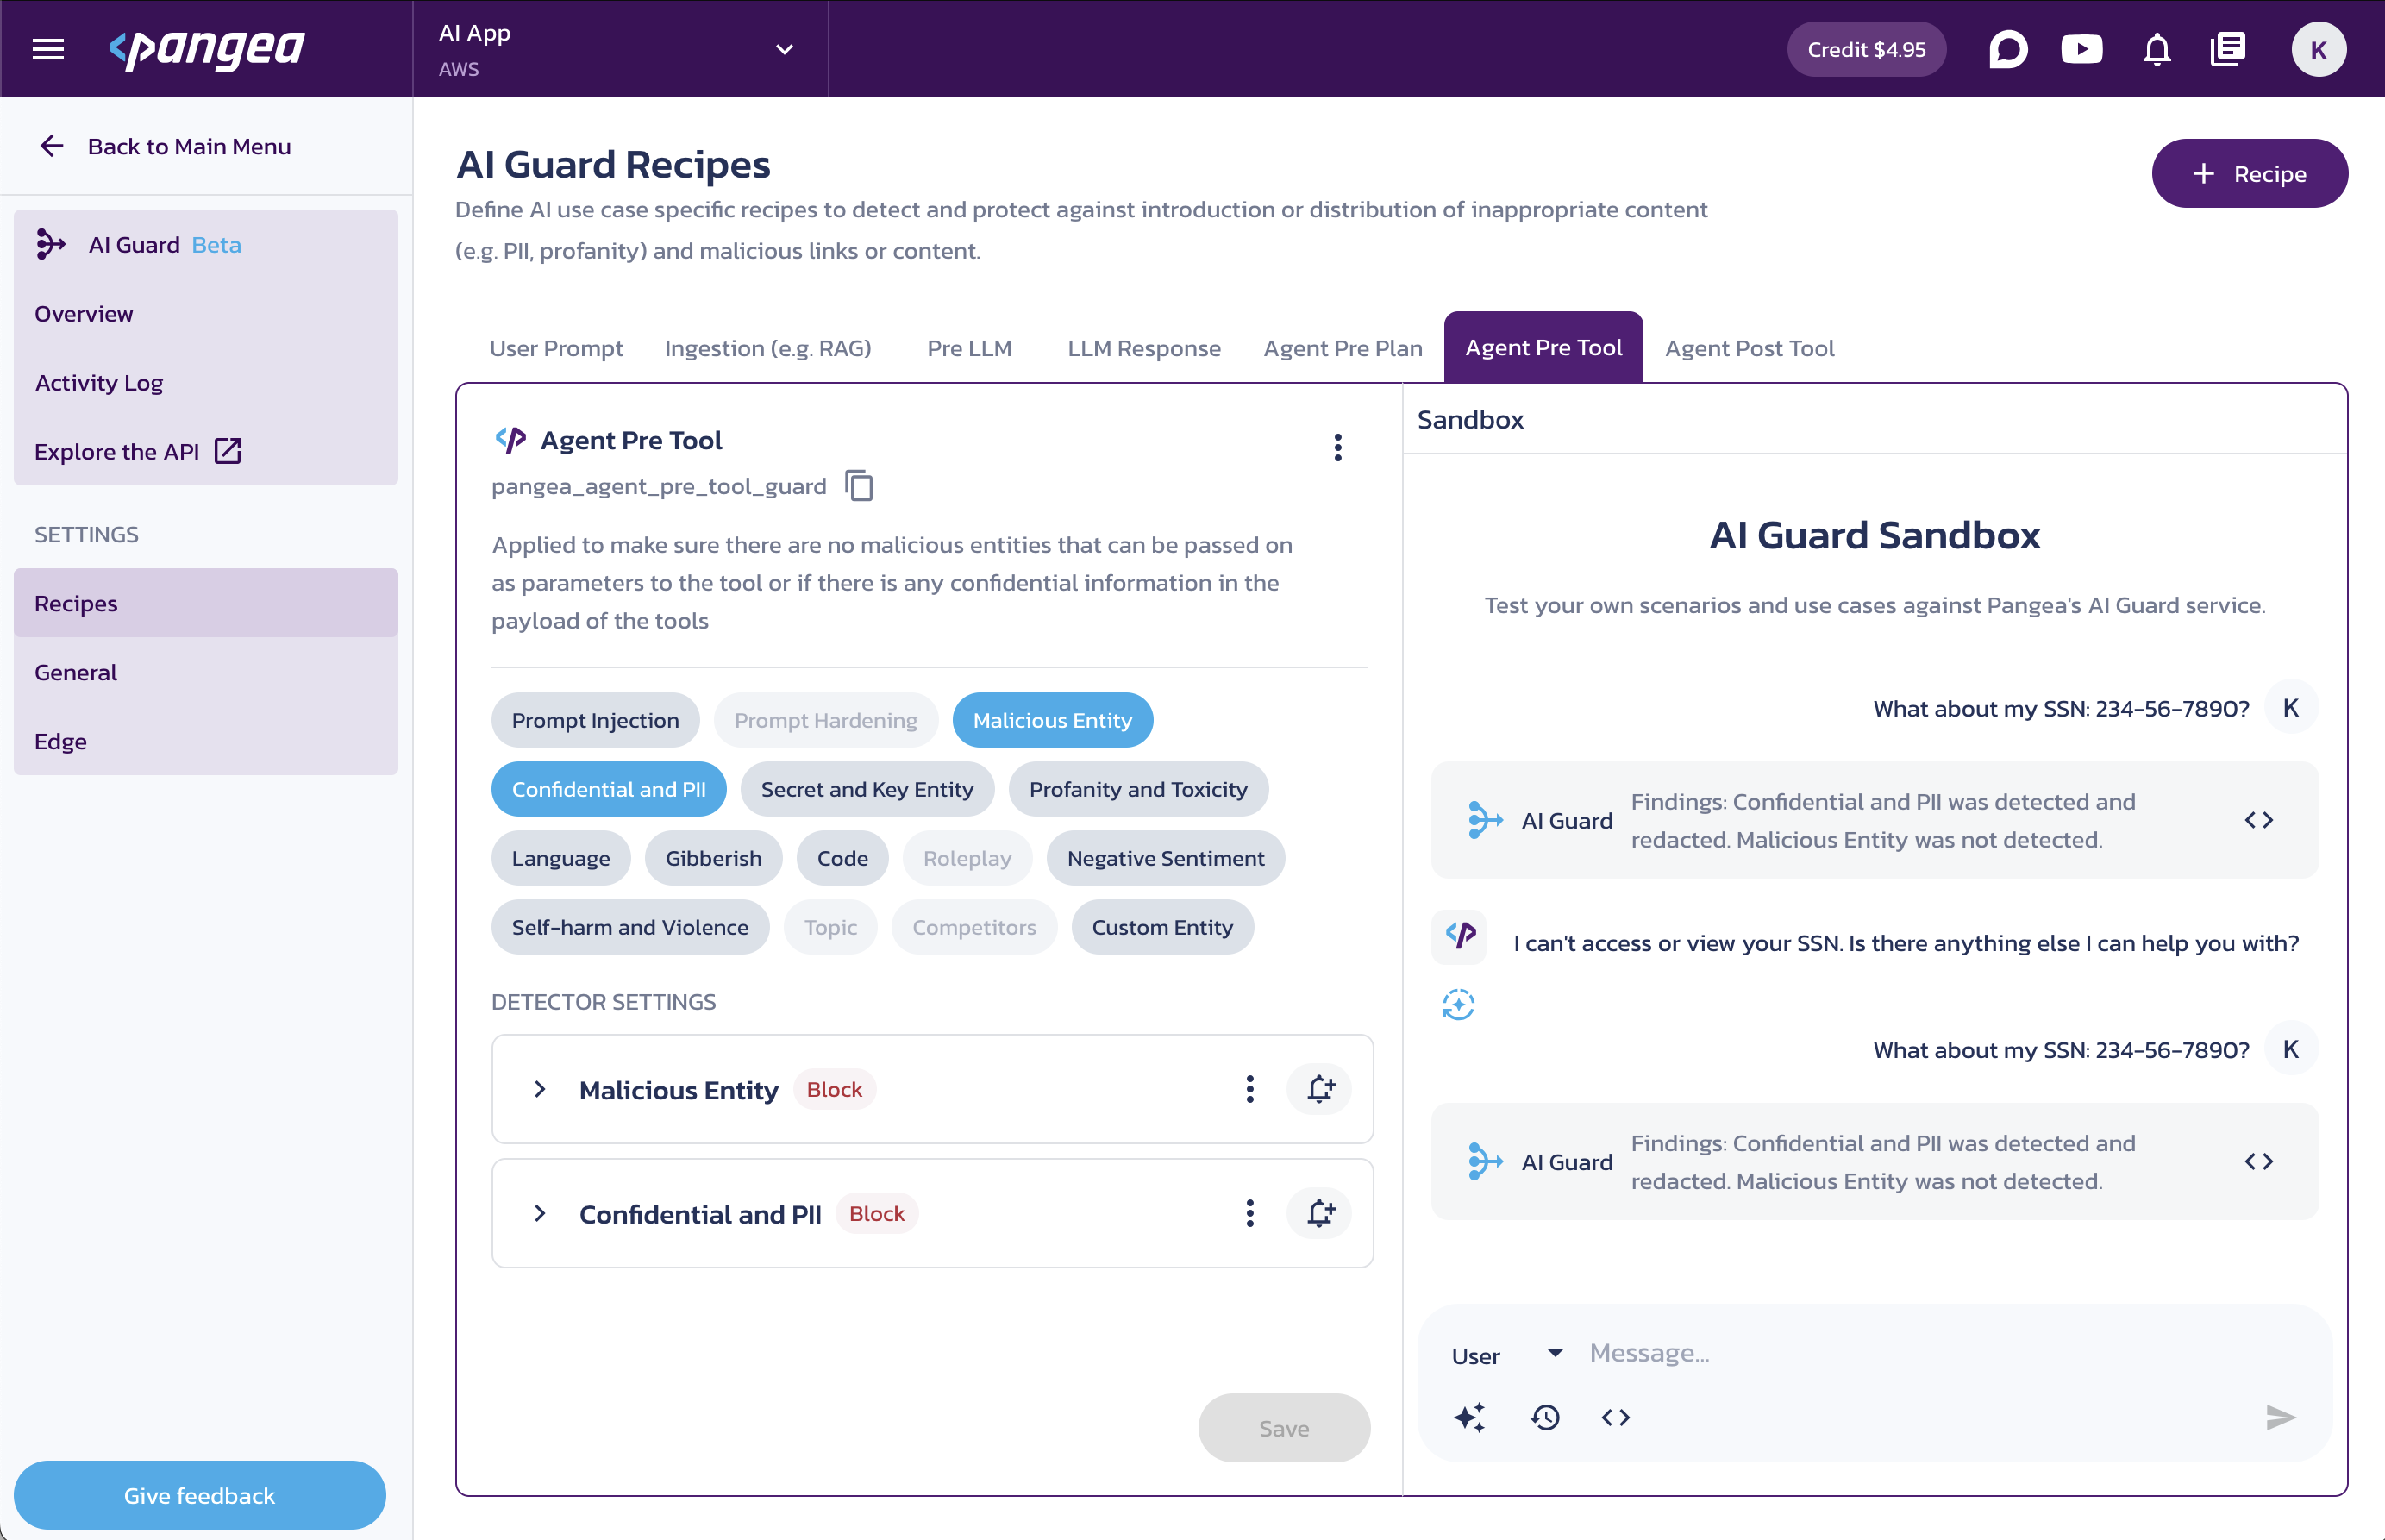The height and width of the screenshot is (1540, 2385).
Task: Open the chat support icon
Action: click(2007, 49)
